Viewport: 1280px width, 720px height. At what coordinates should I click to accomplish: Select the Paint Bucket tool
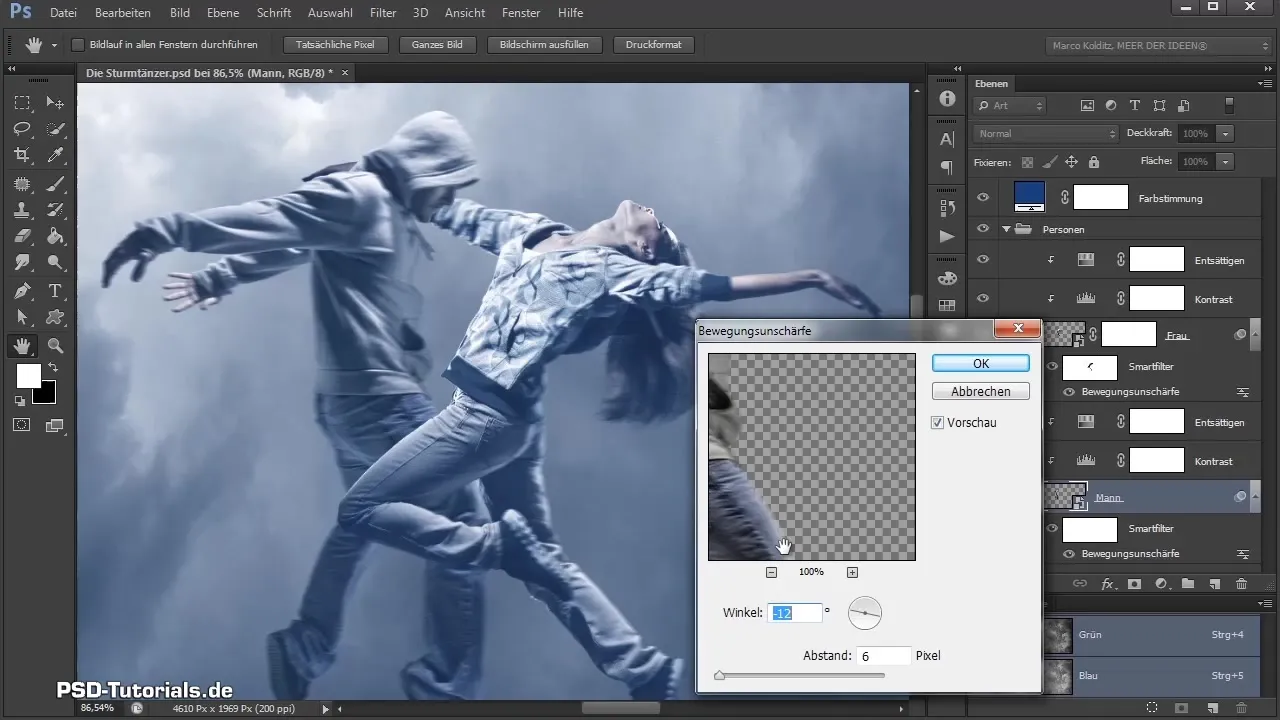point(56,237)
